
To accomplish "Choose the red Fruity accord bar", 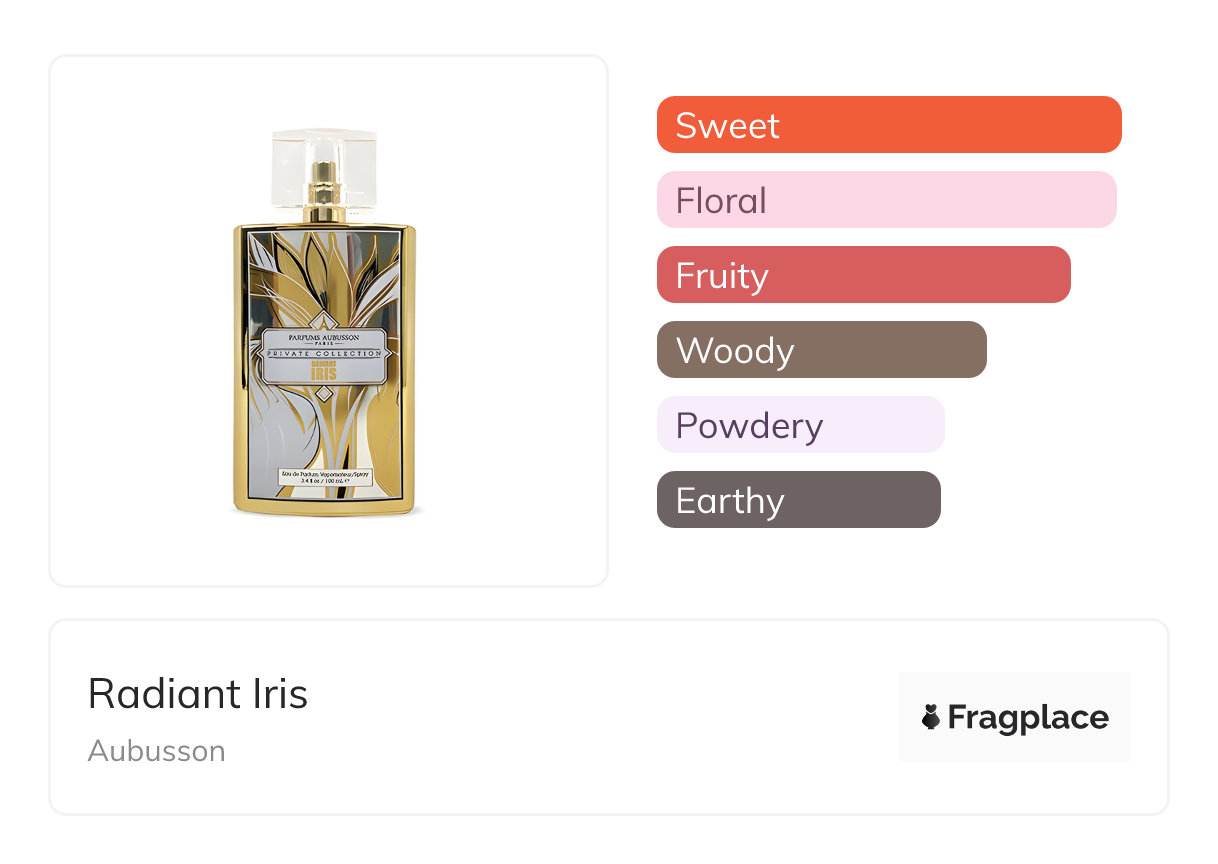I will [863, 275].
